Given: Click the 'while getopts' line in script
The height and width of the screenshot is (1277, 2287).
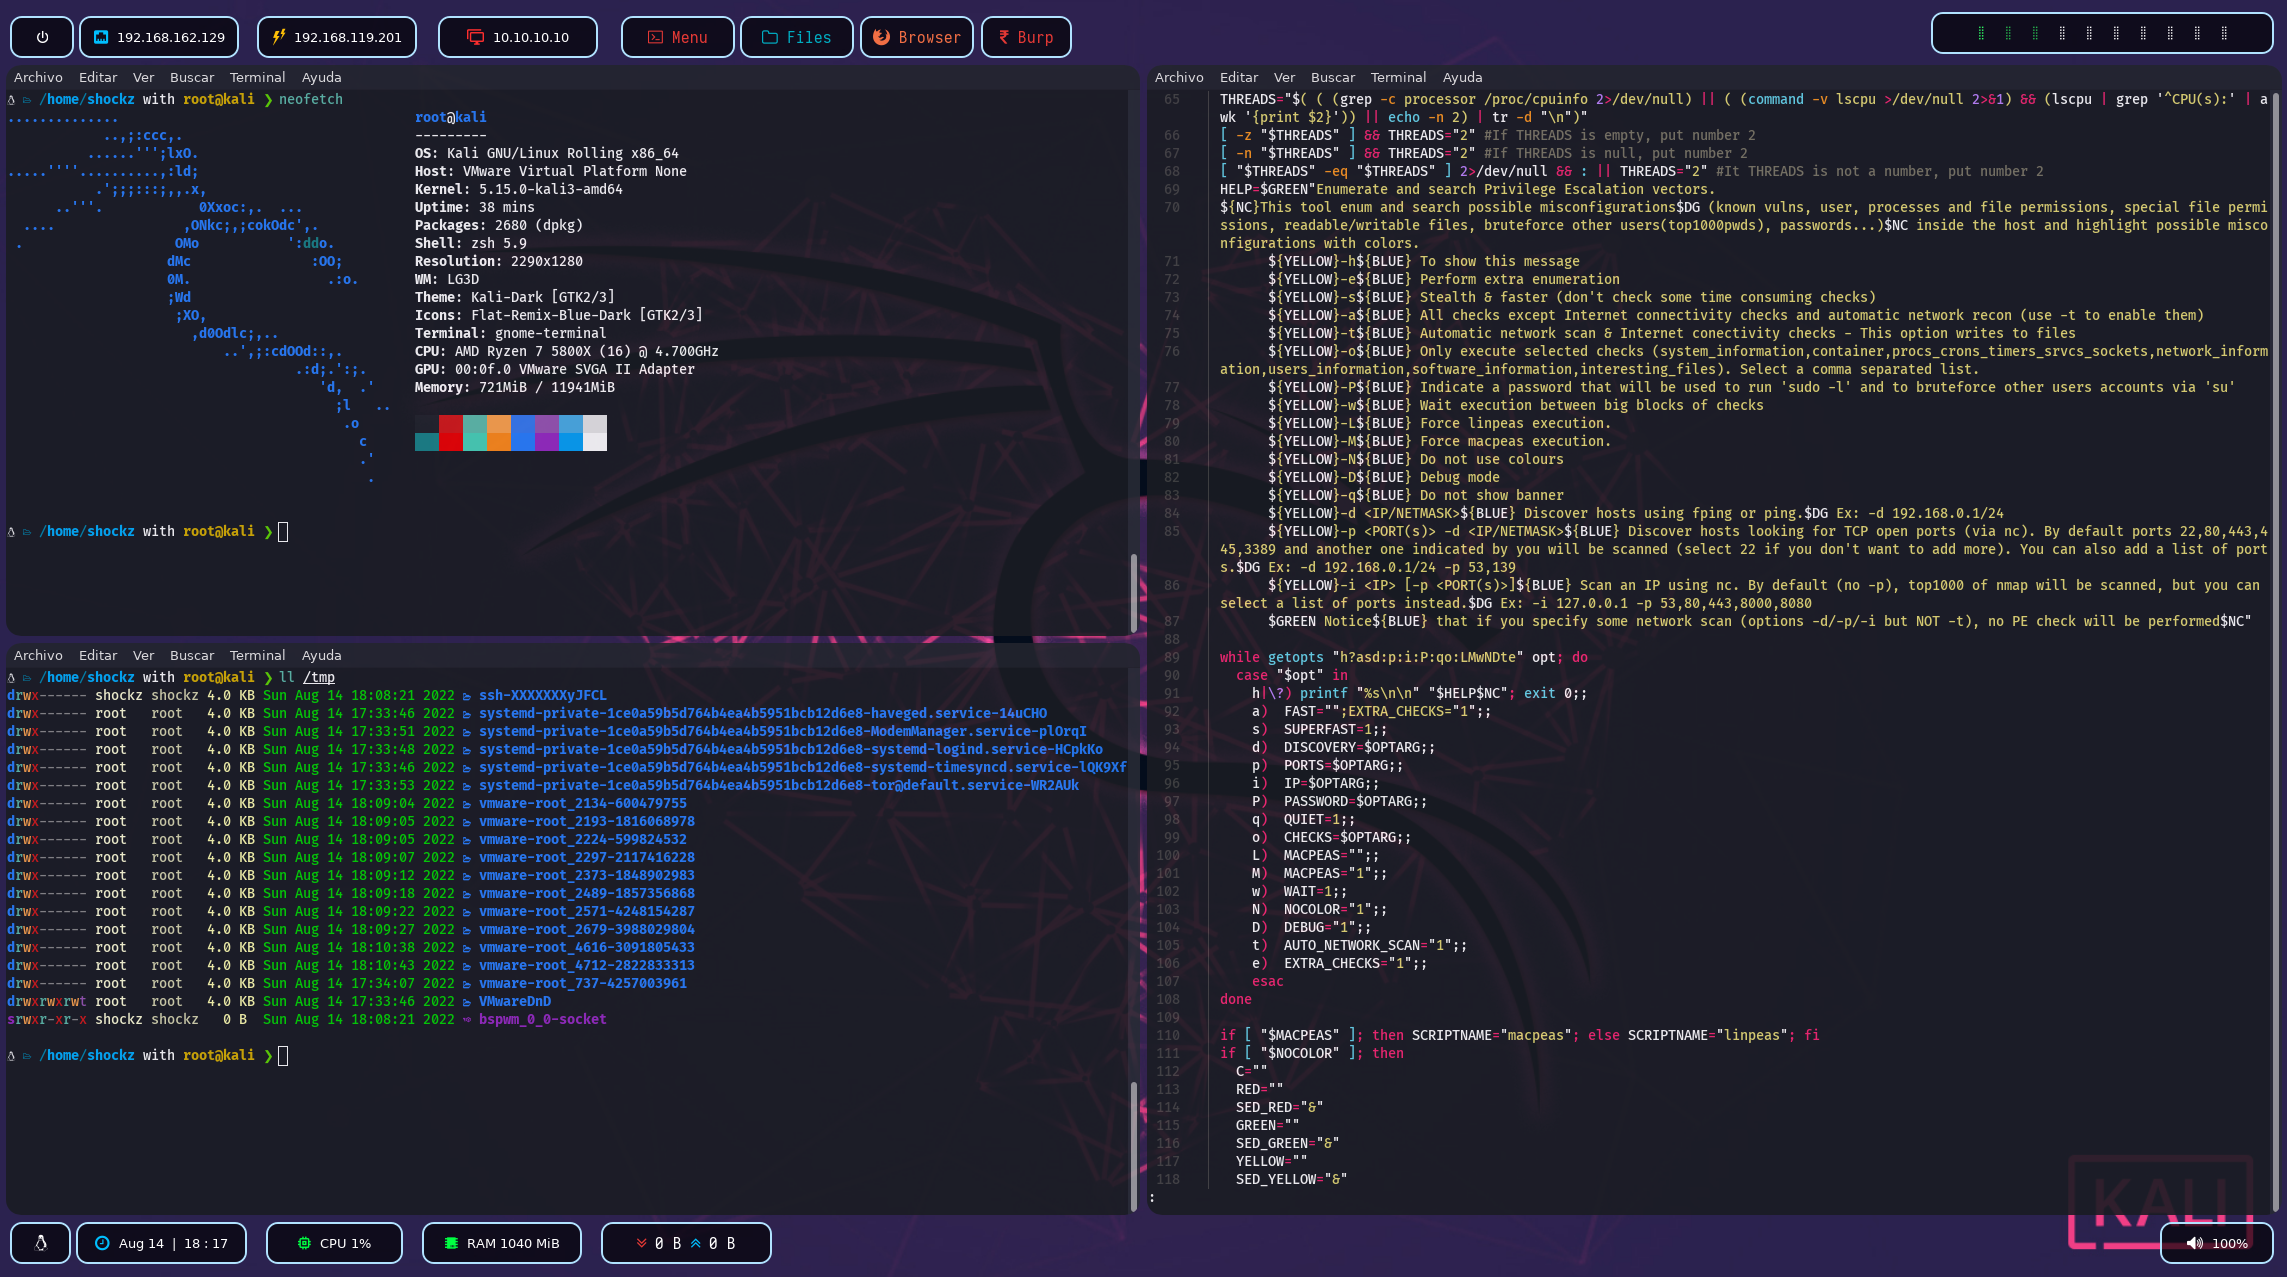Looking at the screenshot, I should pos(1403,657).
